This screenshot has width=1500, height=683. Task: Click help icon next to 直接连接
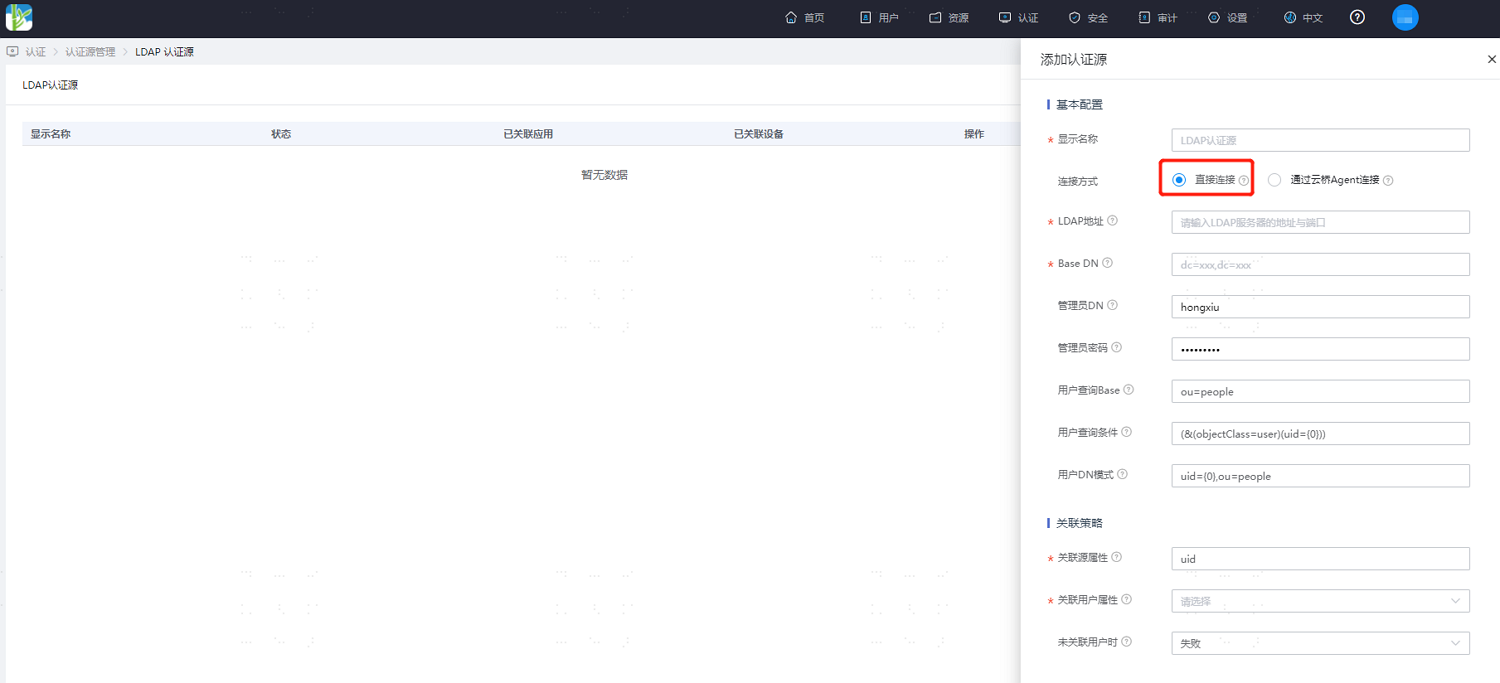pyautogui.click(x=1244, y=181)
